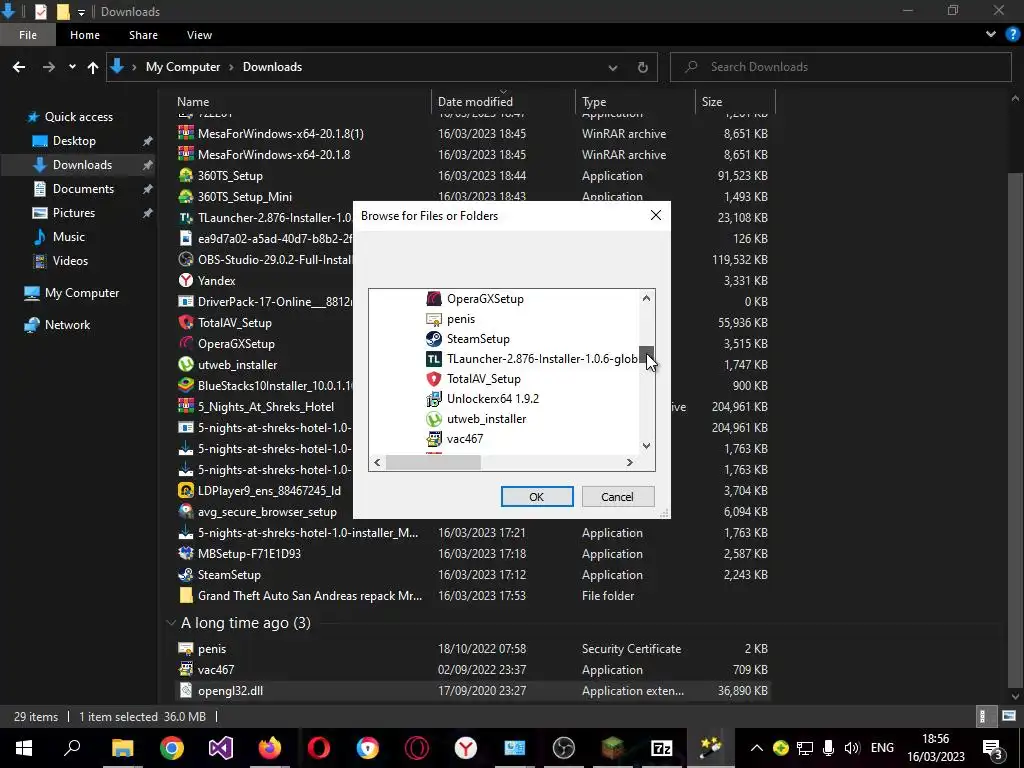Click dialog tree scroll down arrow

click(x=647, y=446)
